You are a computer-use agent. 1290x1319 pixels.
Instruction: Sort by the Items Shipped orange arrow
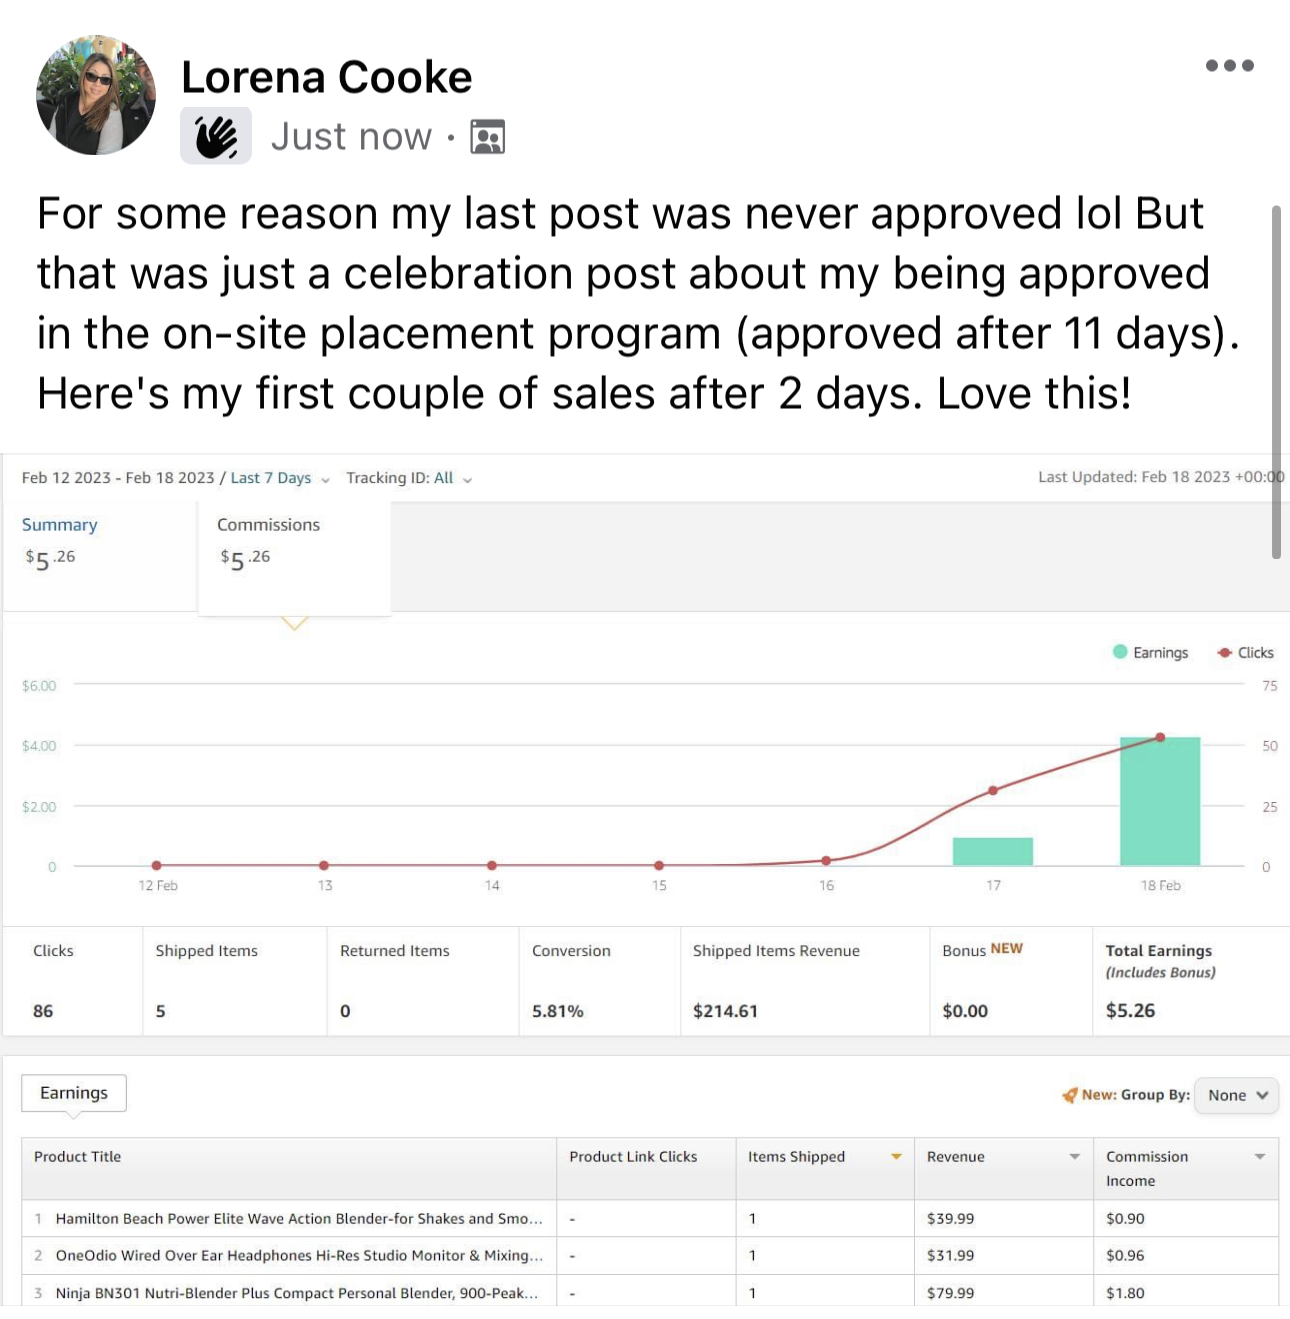point(896,1157)
